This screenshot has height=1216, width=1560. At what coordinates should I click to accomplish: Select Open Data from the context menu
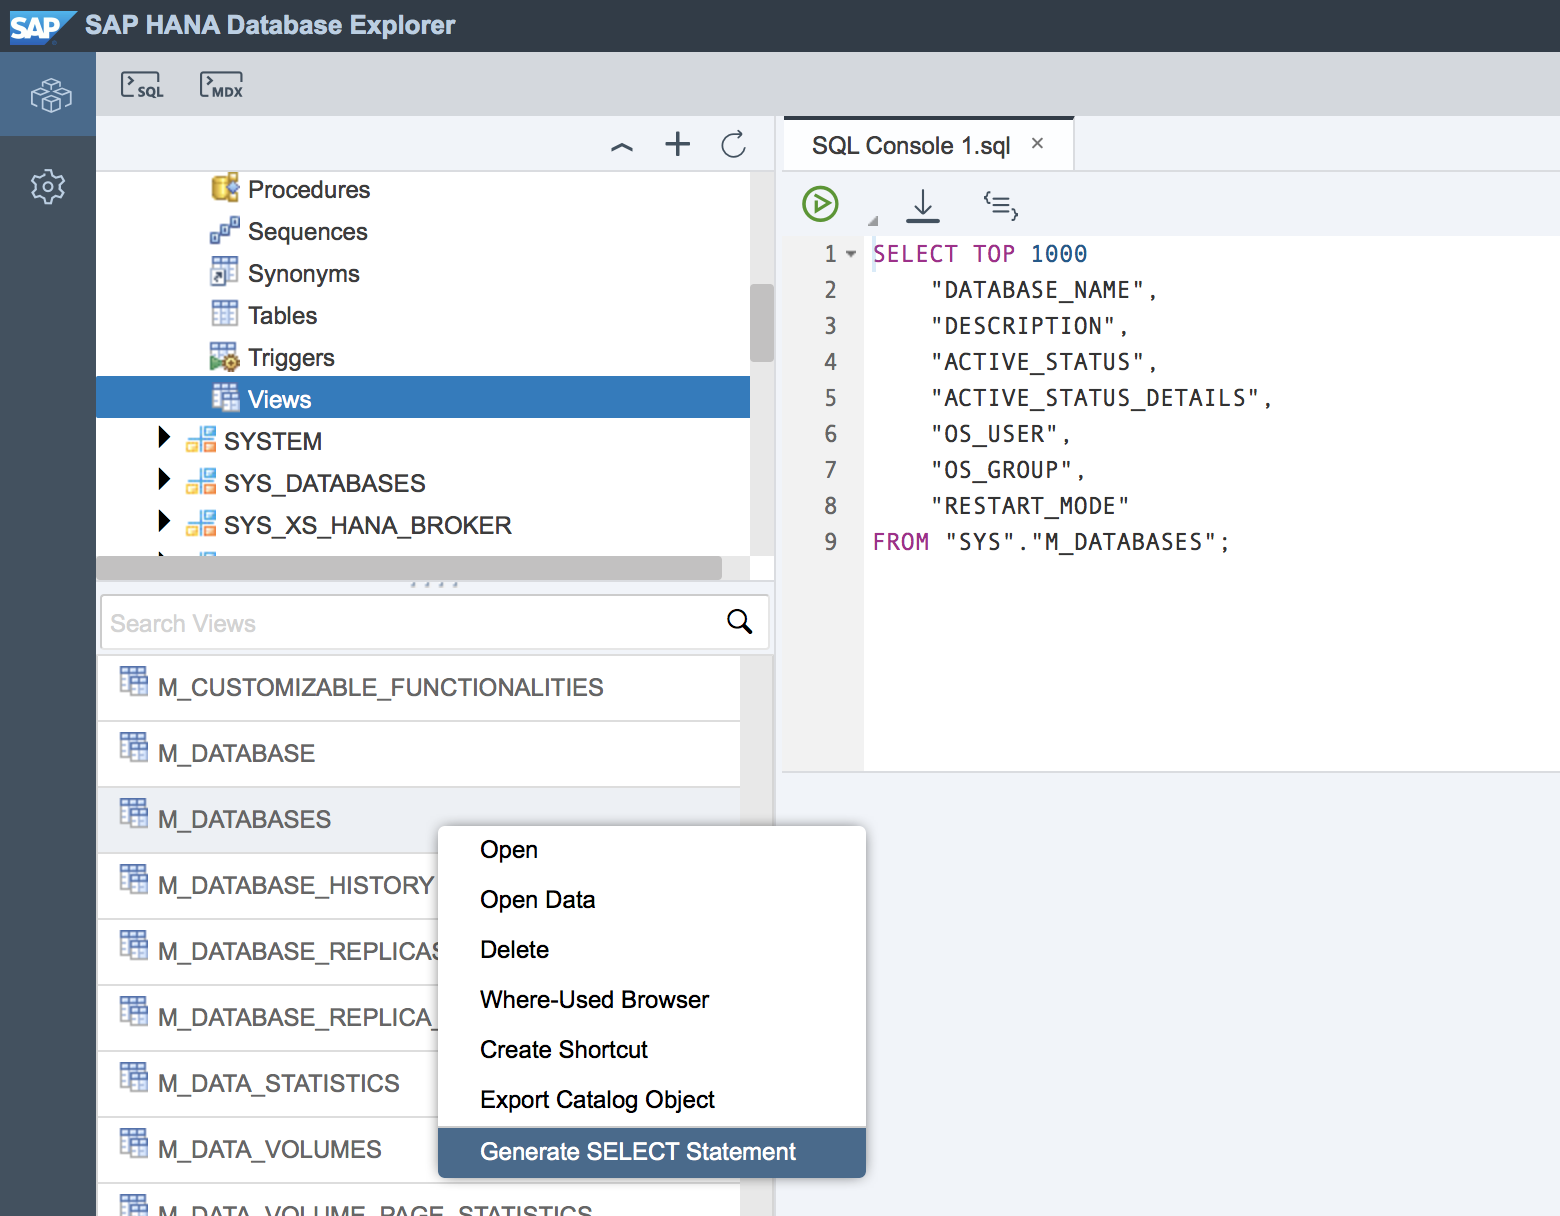coord(537,899)
